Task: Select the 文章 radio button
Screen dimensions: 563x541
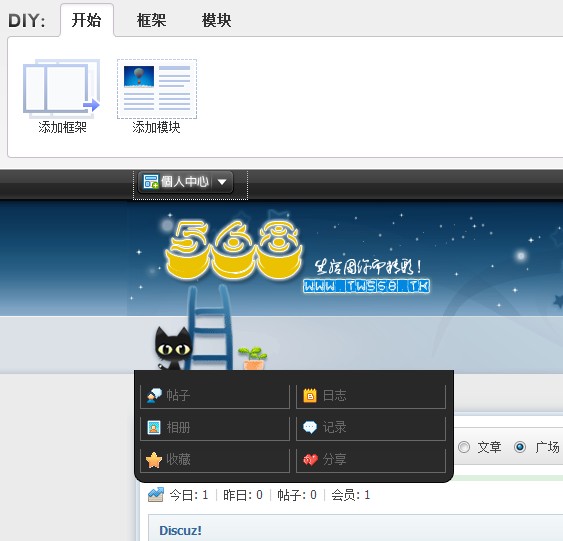Action: (464, 447)
